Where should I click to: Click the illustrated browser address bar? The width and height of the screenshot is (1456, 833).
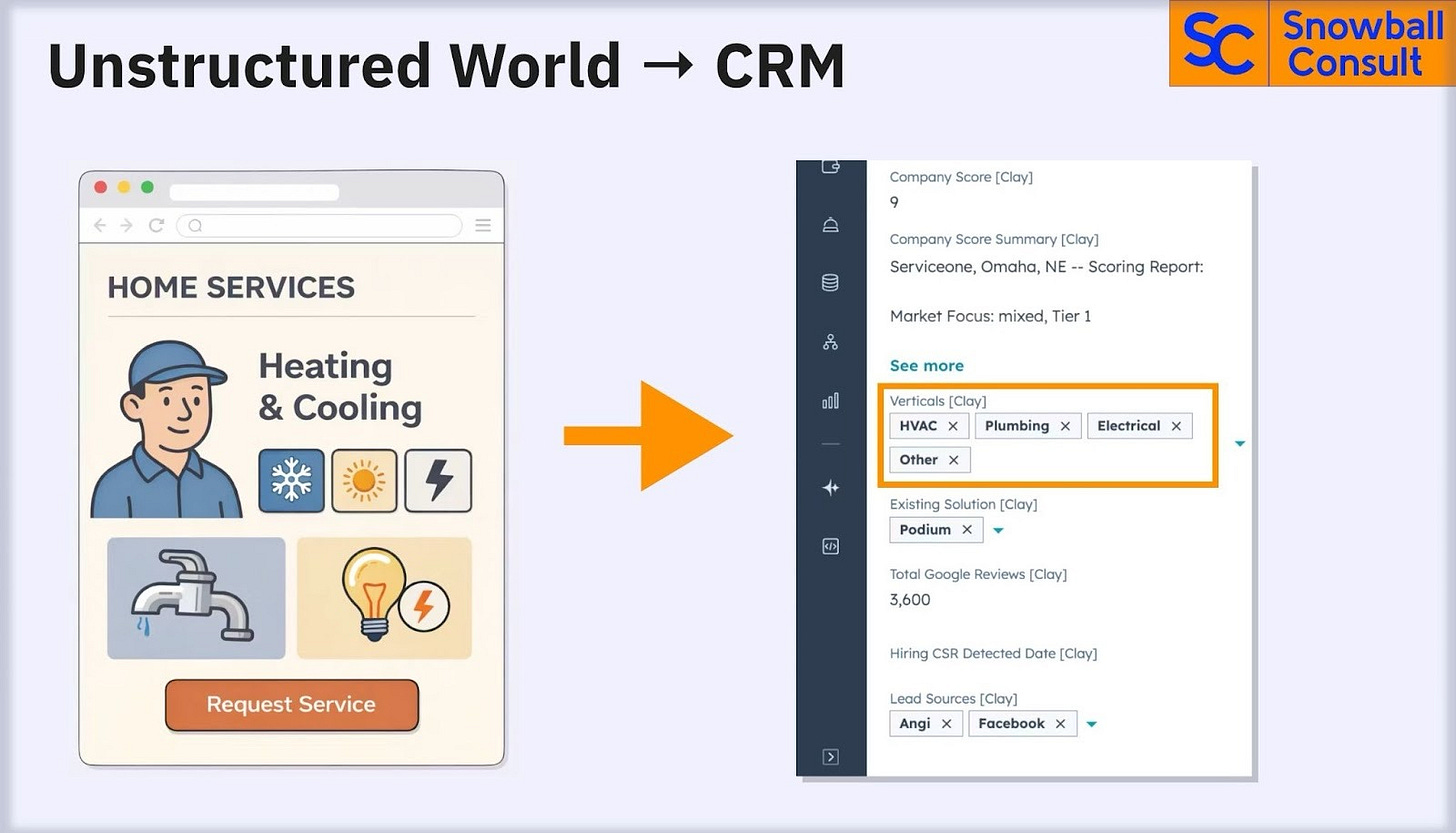pyautogui.click(x=319, y=226)
